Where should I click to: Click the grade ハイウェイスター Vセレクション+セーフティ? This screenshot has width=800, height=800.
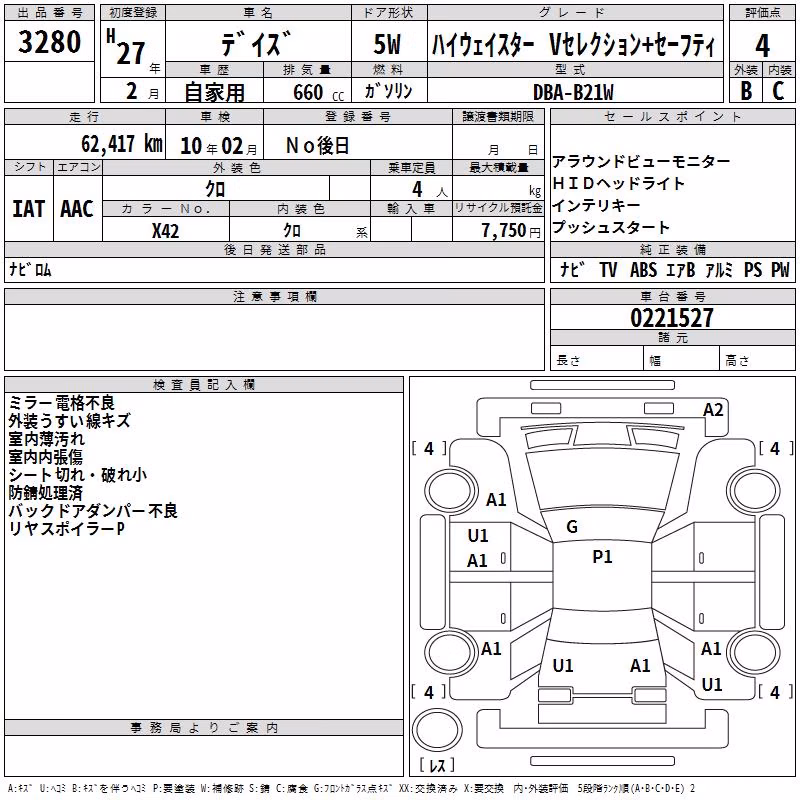574,44
